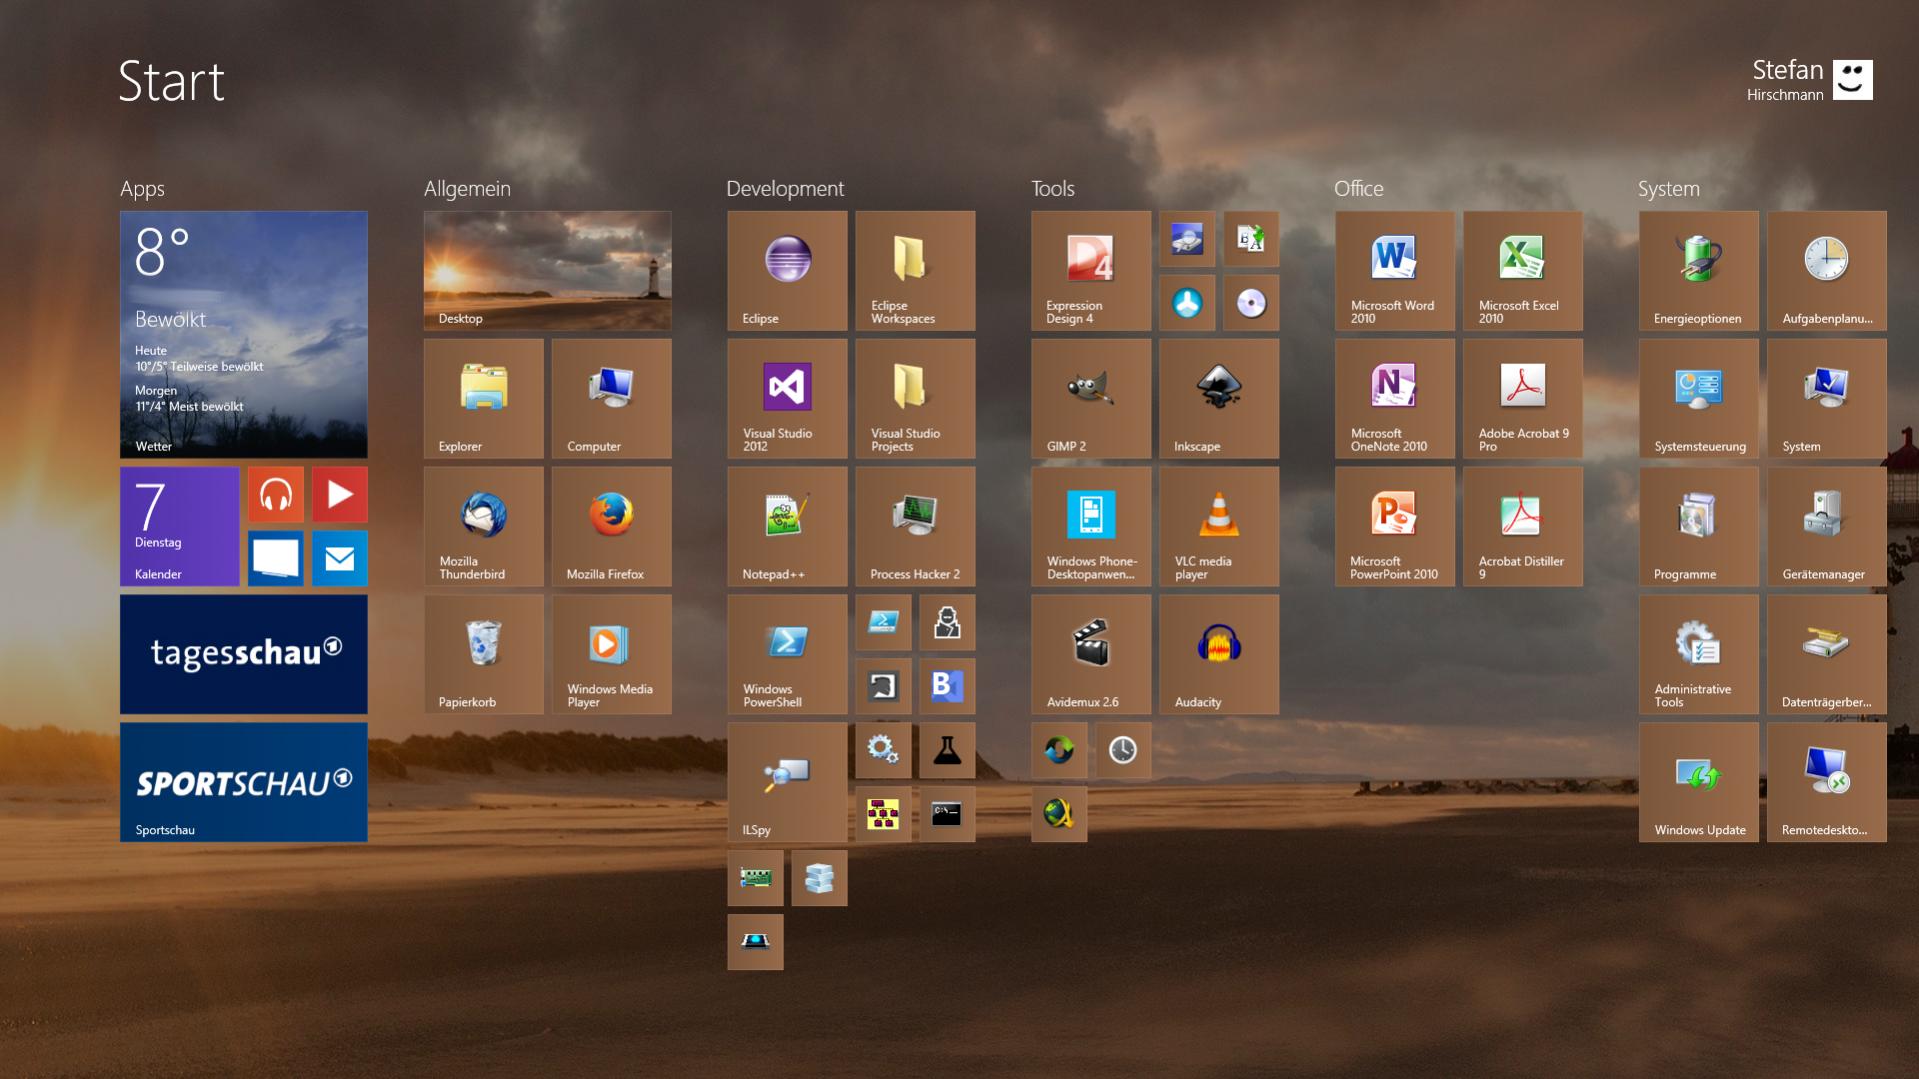
Task: Click the Office group heading
Action: (1359, 189)
